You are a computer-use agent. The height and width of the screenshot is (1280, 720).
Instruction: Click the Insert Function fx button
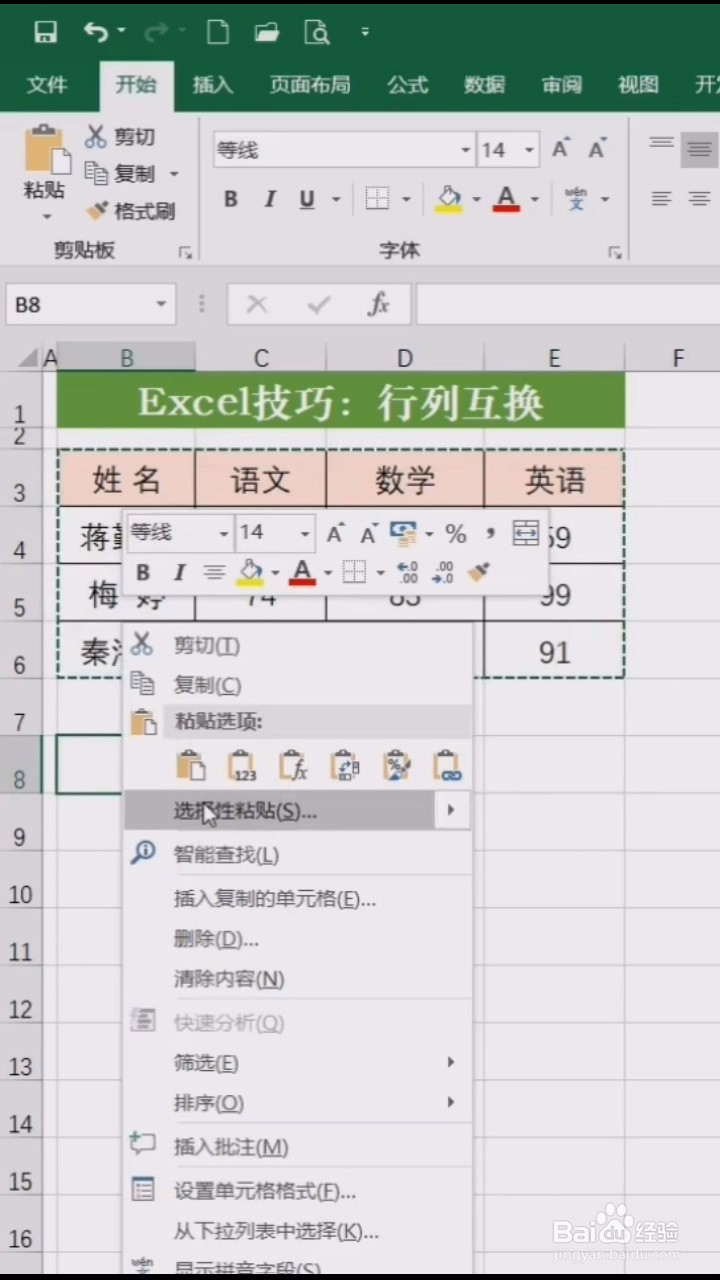click(378, 305)
